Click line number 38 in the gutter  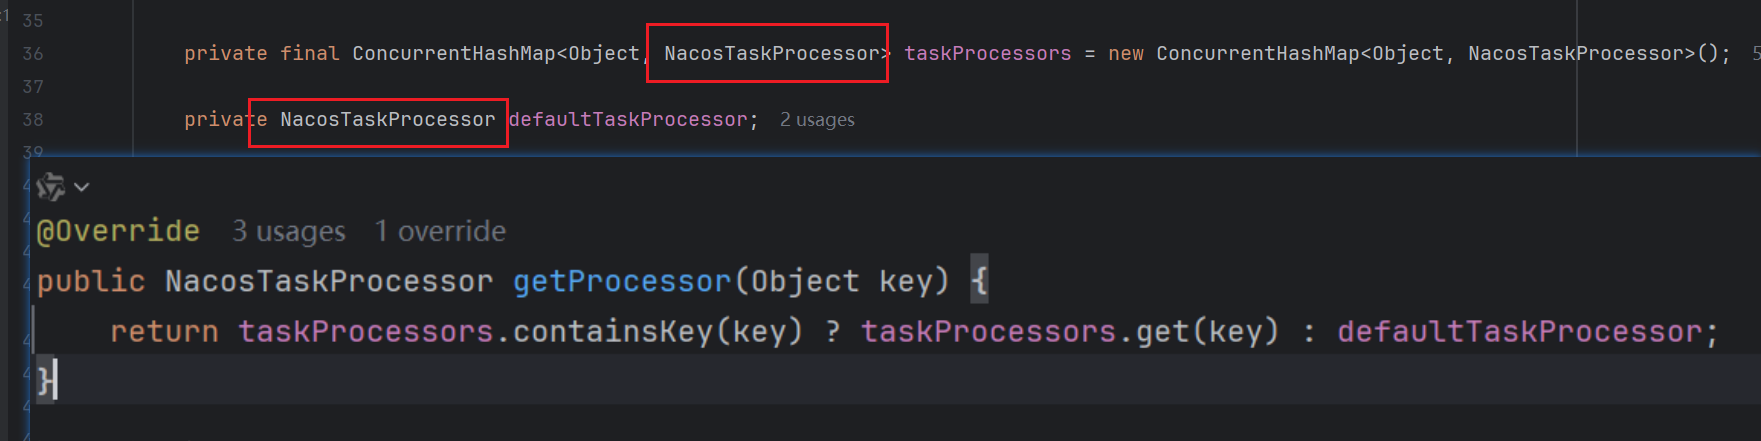pos(33,120)
